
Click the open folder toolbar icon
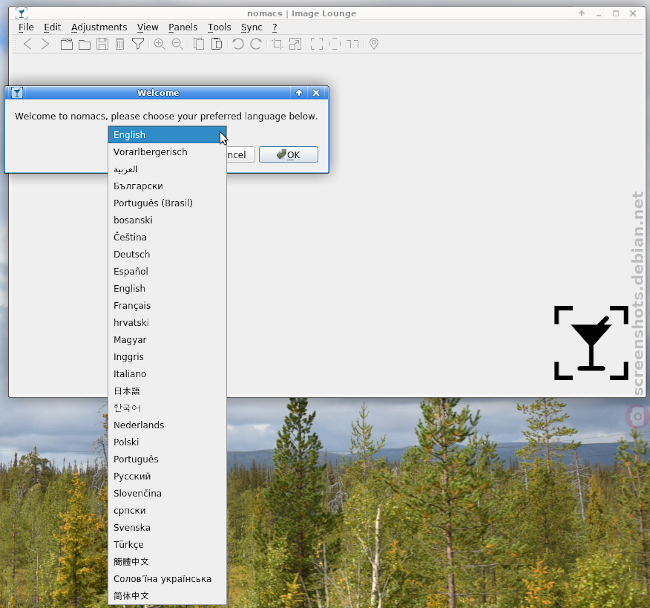click(x=85, y=44)
